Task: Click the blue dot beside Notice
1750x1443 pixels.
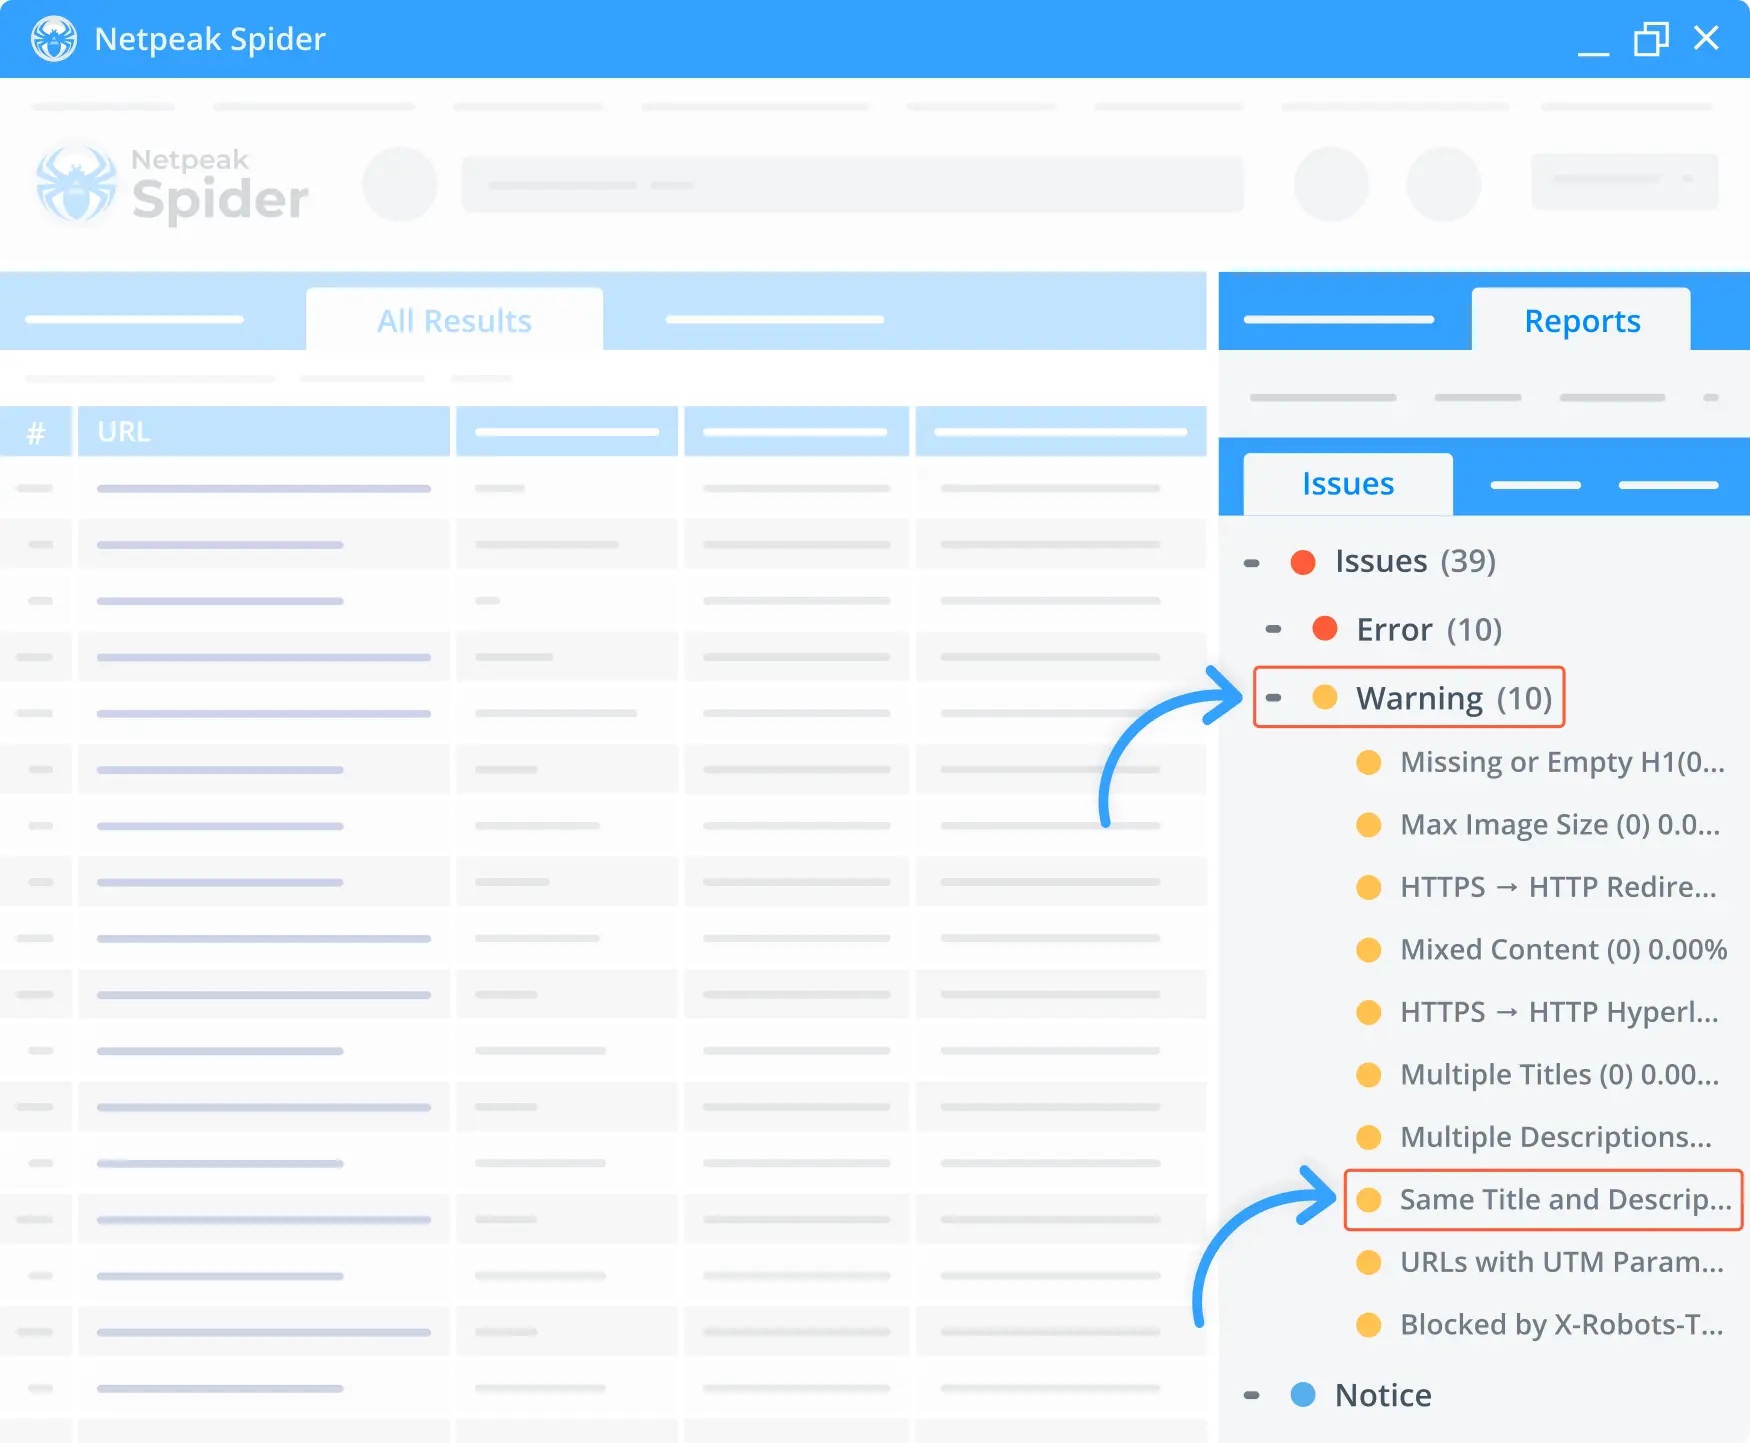Action: pos(1303,1394)
